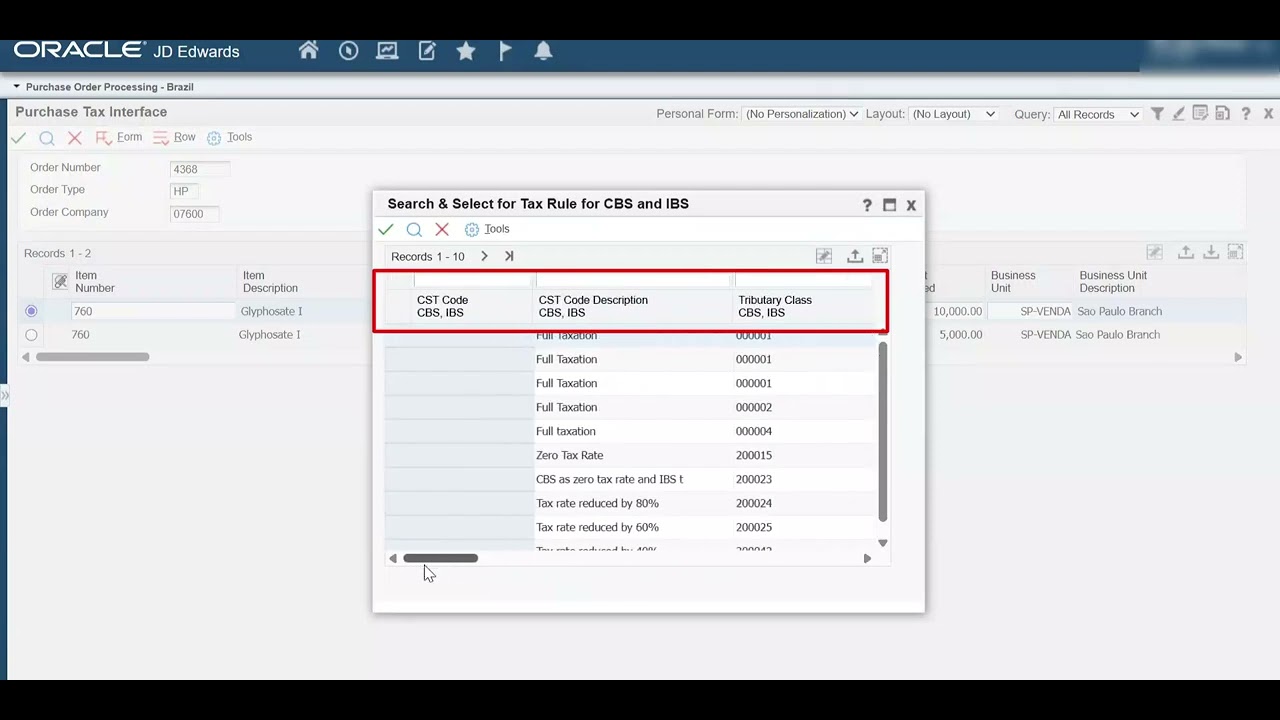Click OK checkmark on Purchase Tax Interface toolbar
The width and height of the screenshot is (1280, 720).
[x=19, y=138]
